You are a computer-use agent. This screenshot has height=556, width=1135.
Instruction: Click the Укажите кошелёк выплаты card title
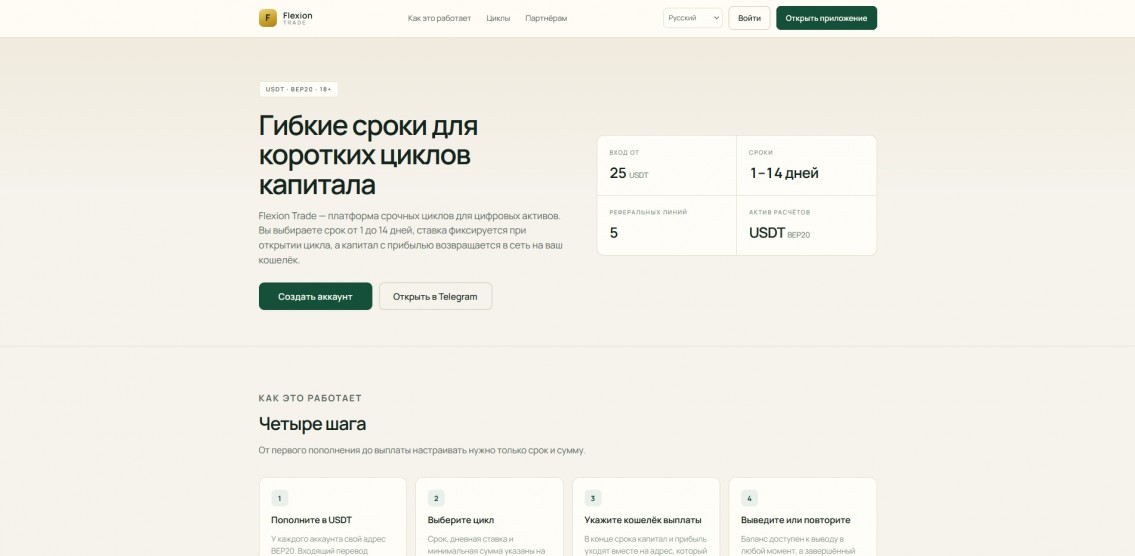point(643,520)
